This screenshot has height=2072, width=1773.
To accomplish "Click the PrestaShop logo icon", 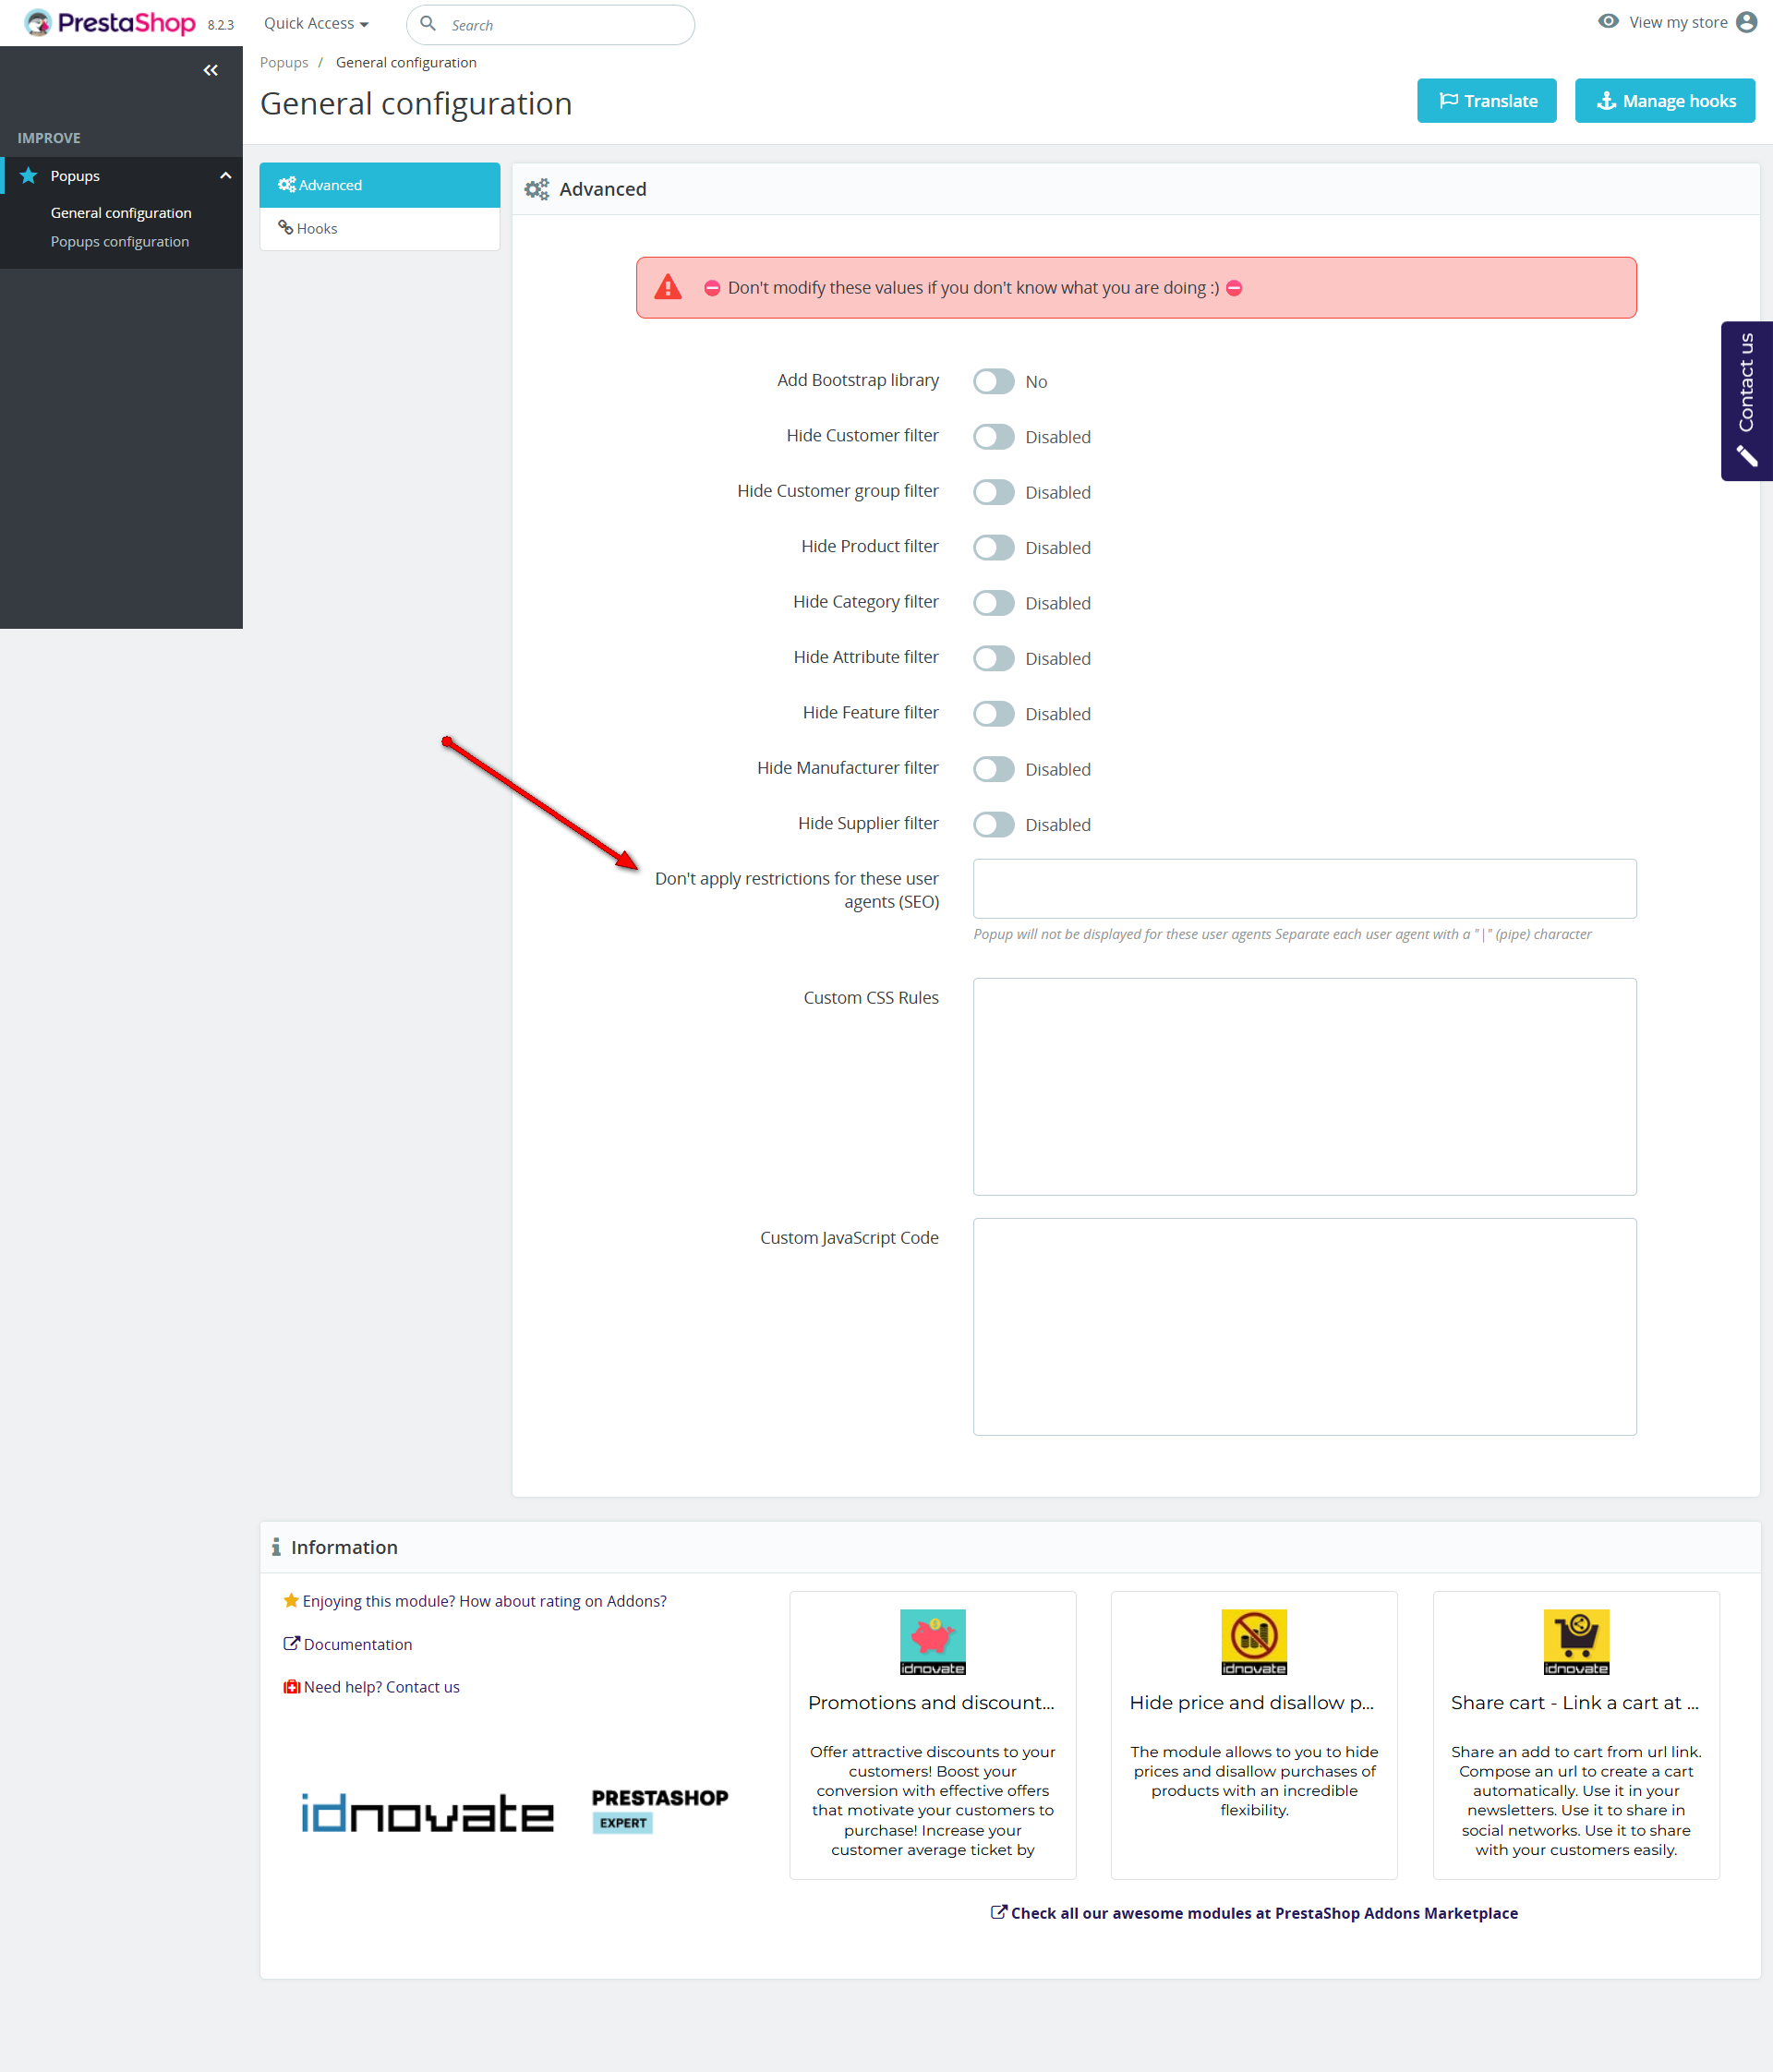I will coord(38,23).
